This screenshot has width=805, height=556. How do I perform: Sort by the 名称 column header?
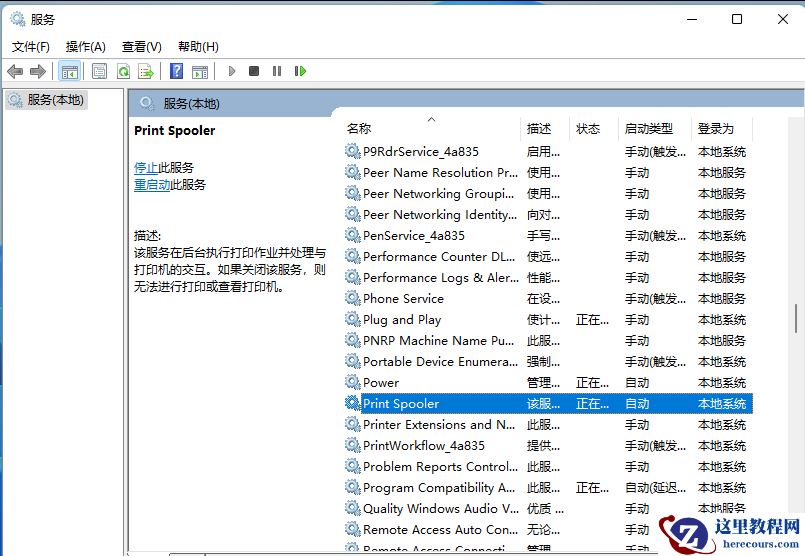pyautogui.click(x=432, y=128)
